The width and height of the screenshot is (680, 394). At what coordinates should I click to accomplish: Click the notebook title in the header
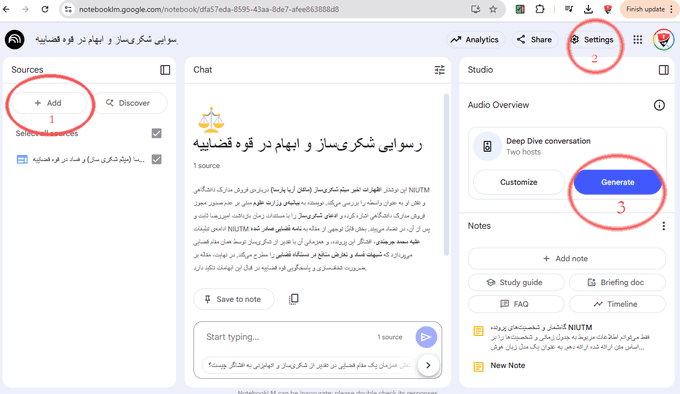[106, 39]
